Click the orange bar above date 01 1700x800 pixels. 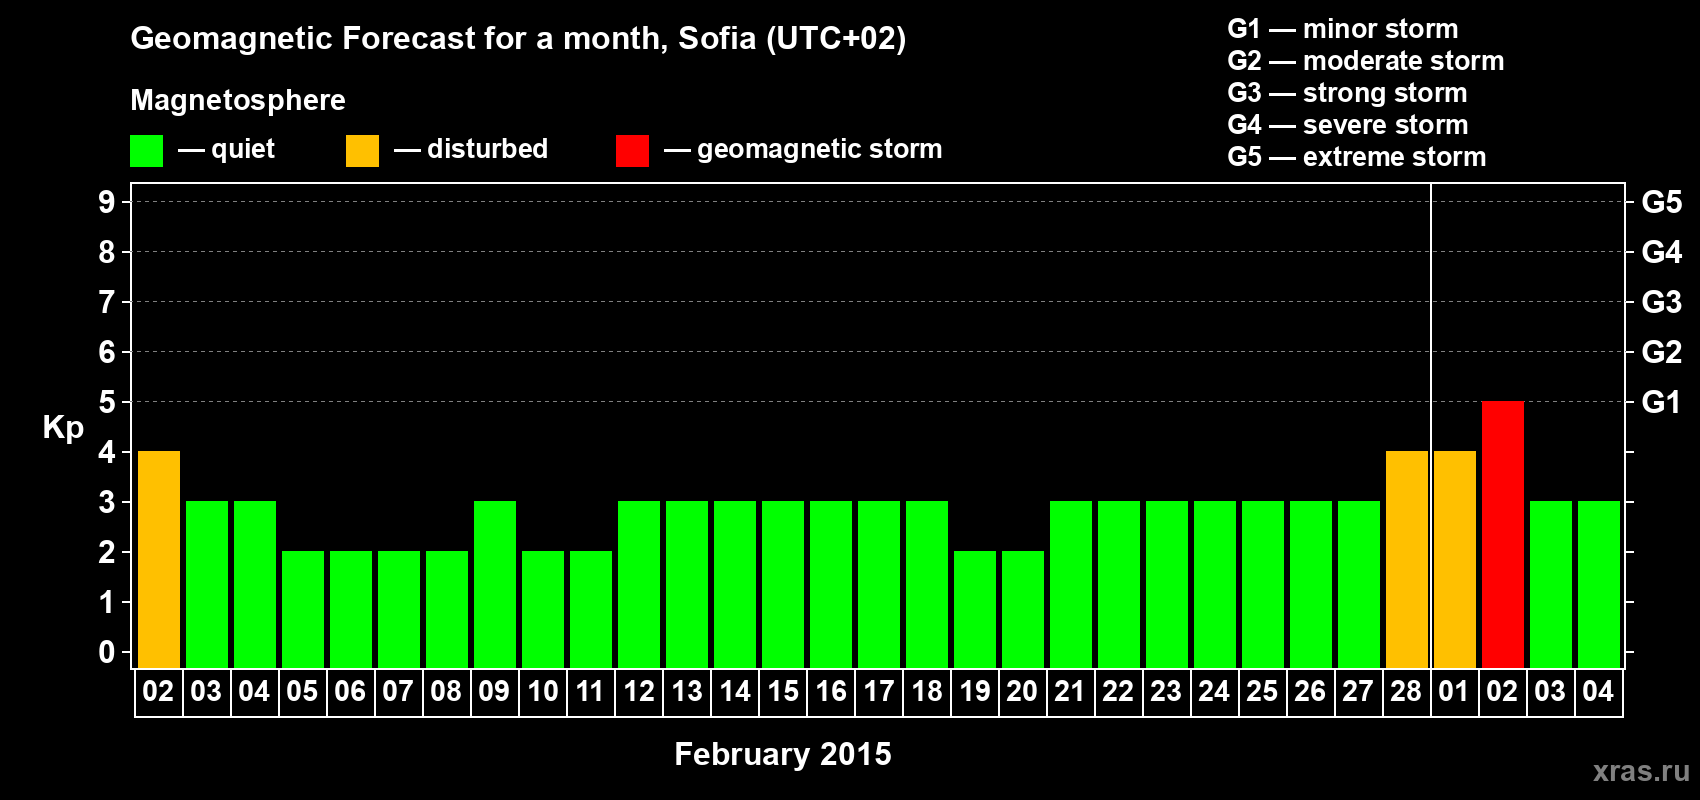1454,559
